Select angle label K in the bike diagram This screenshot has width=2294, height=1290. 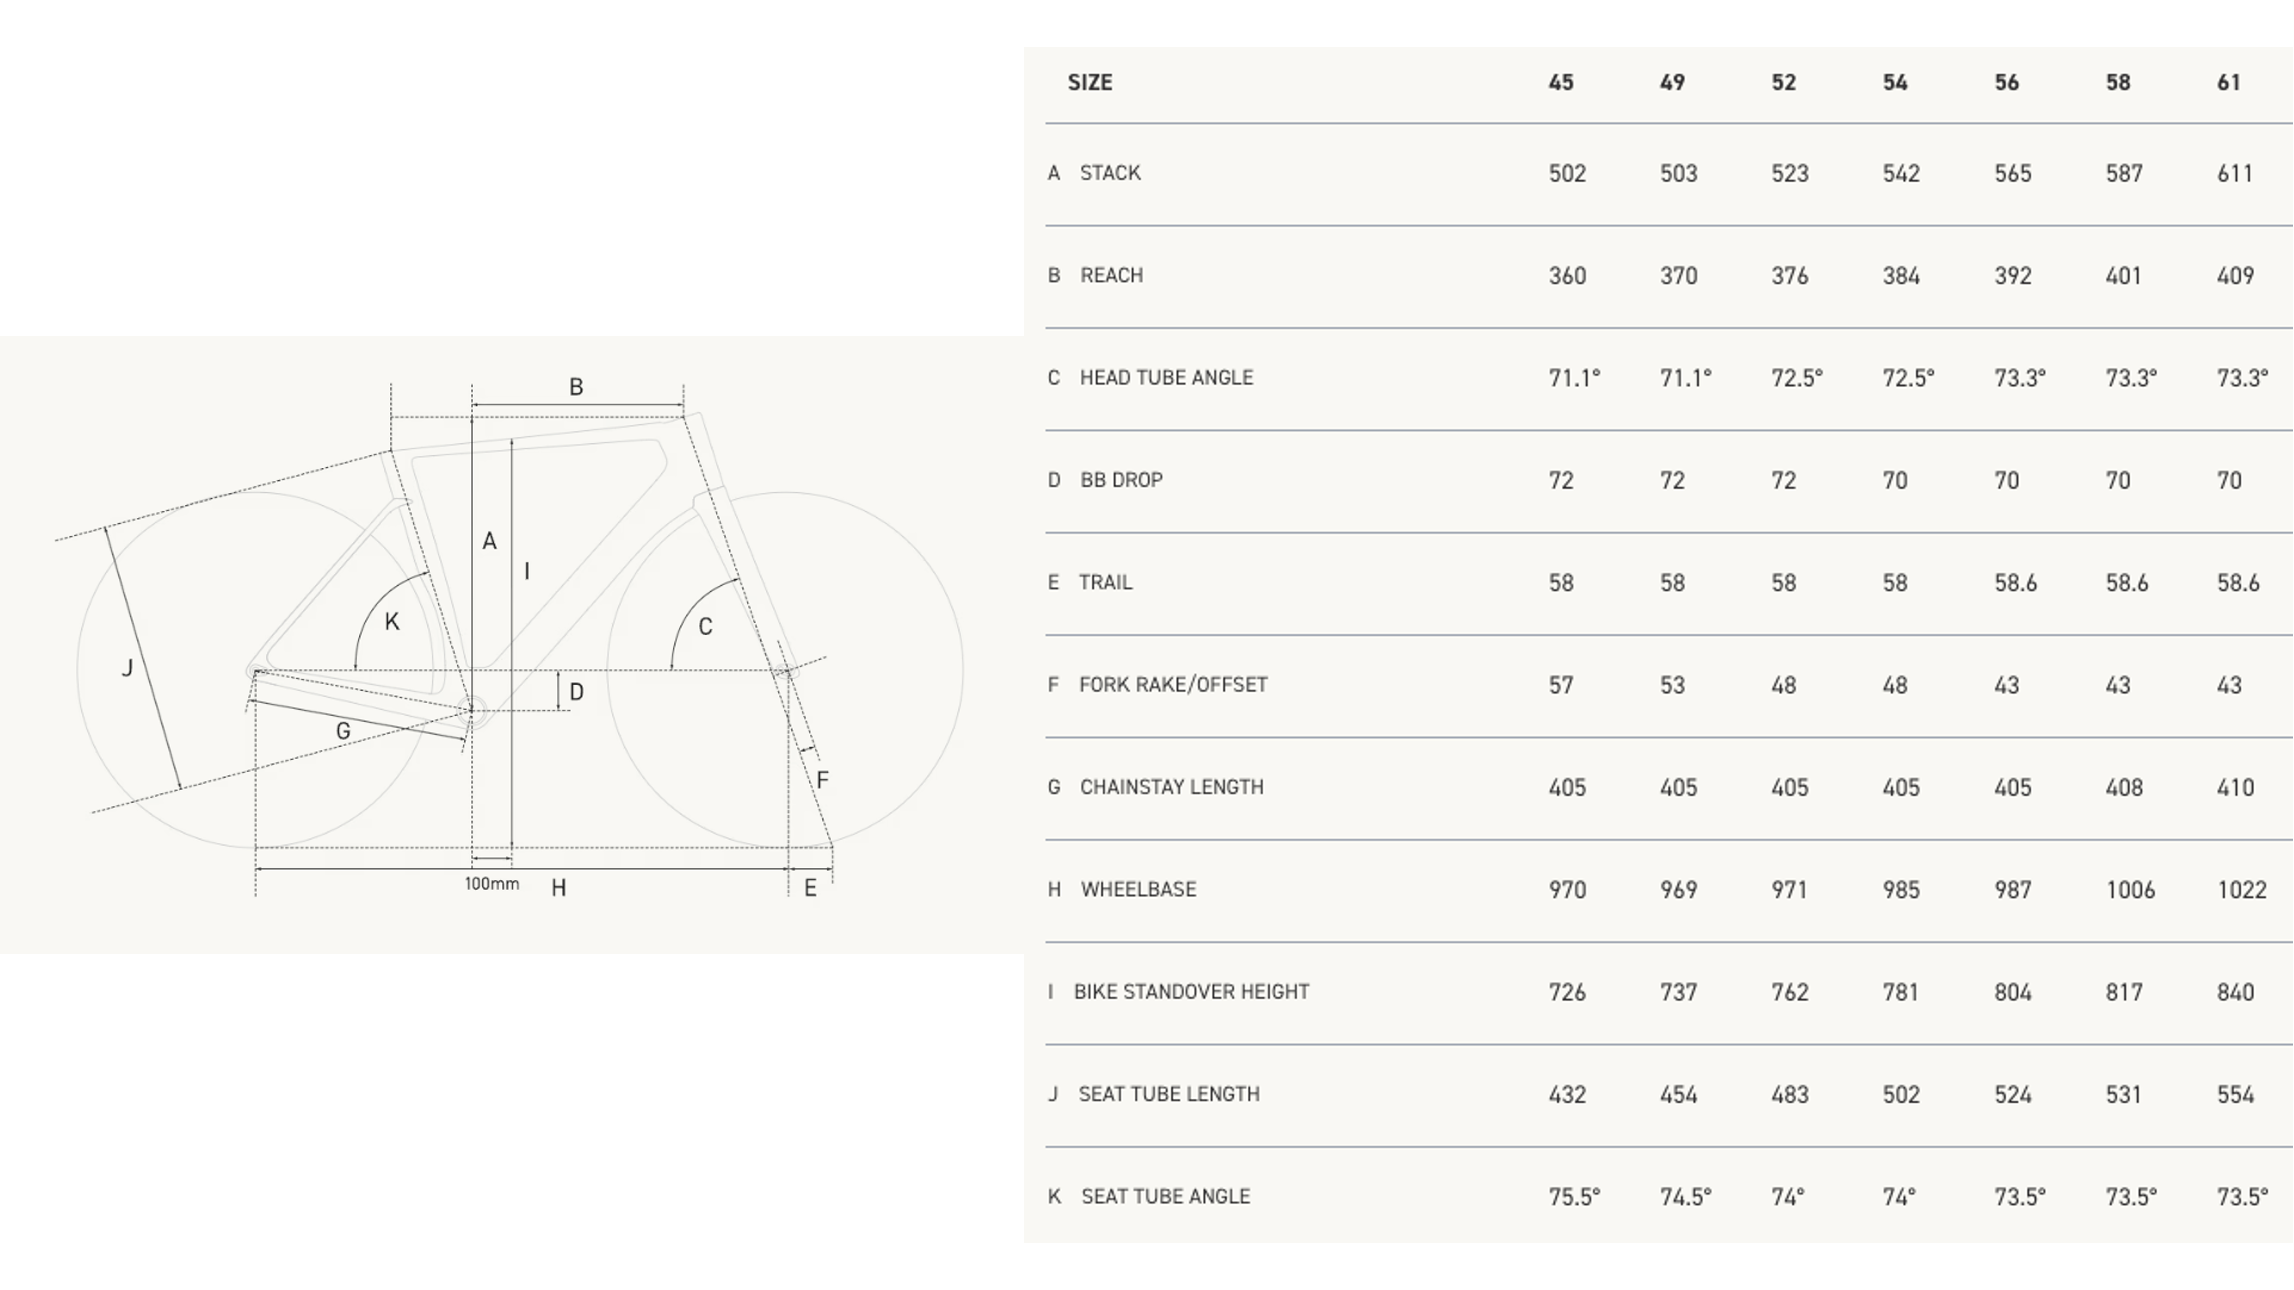[392, 622]
